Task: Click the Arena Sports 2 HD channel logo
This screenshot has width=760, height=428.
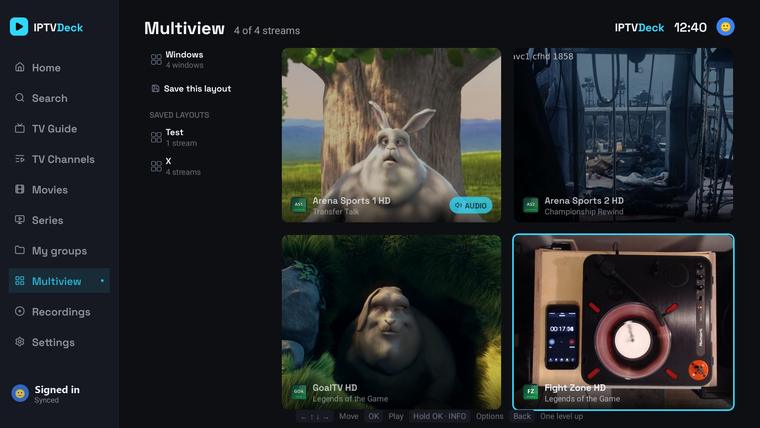Action: 531,205
